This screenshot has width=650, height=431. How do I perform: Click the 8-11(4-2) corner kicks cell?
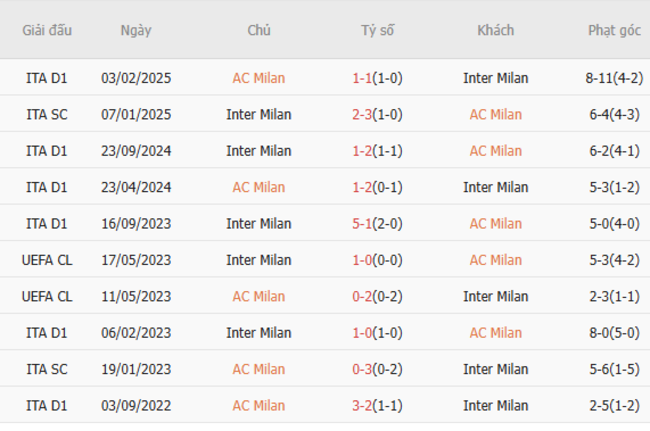pyautogui.click(x=614, y=78)
